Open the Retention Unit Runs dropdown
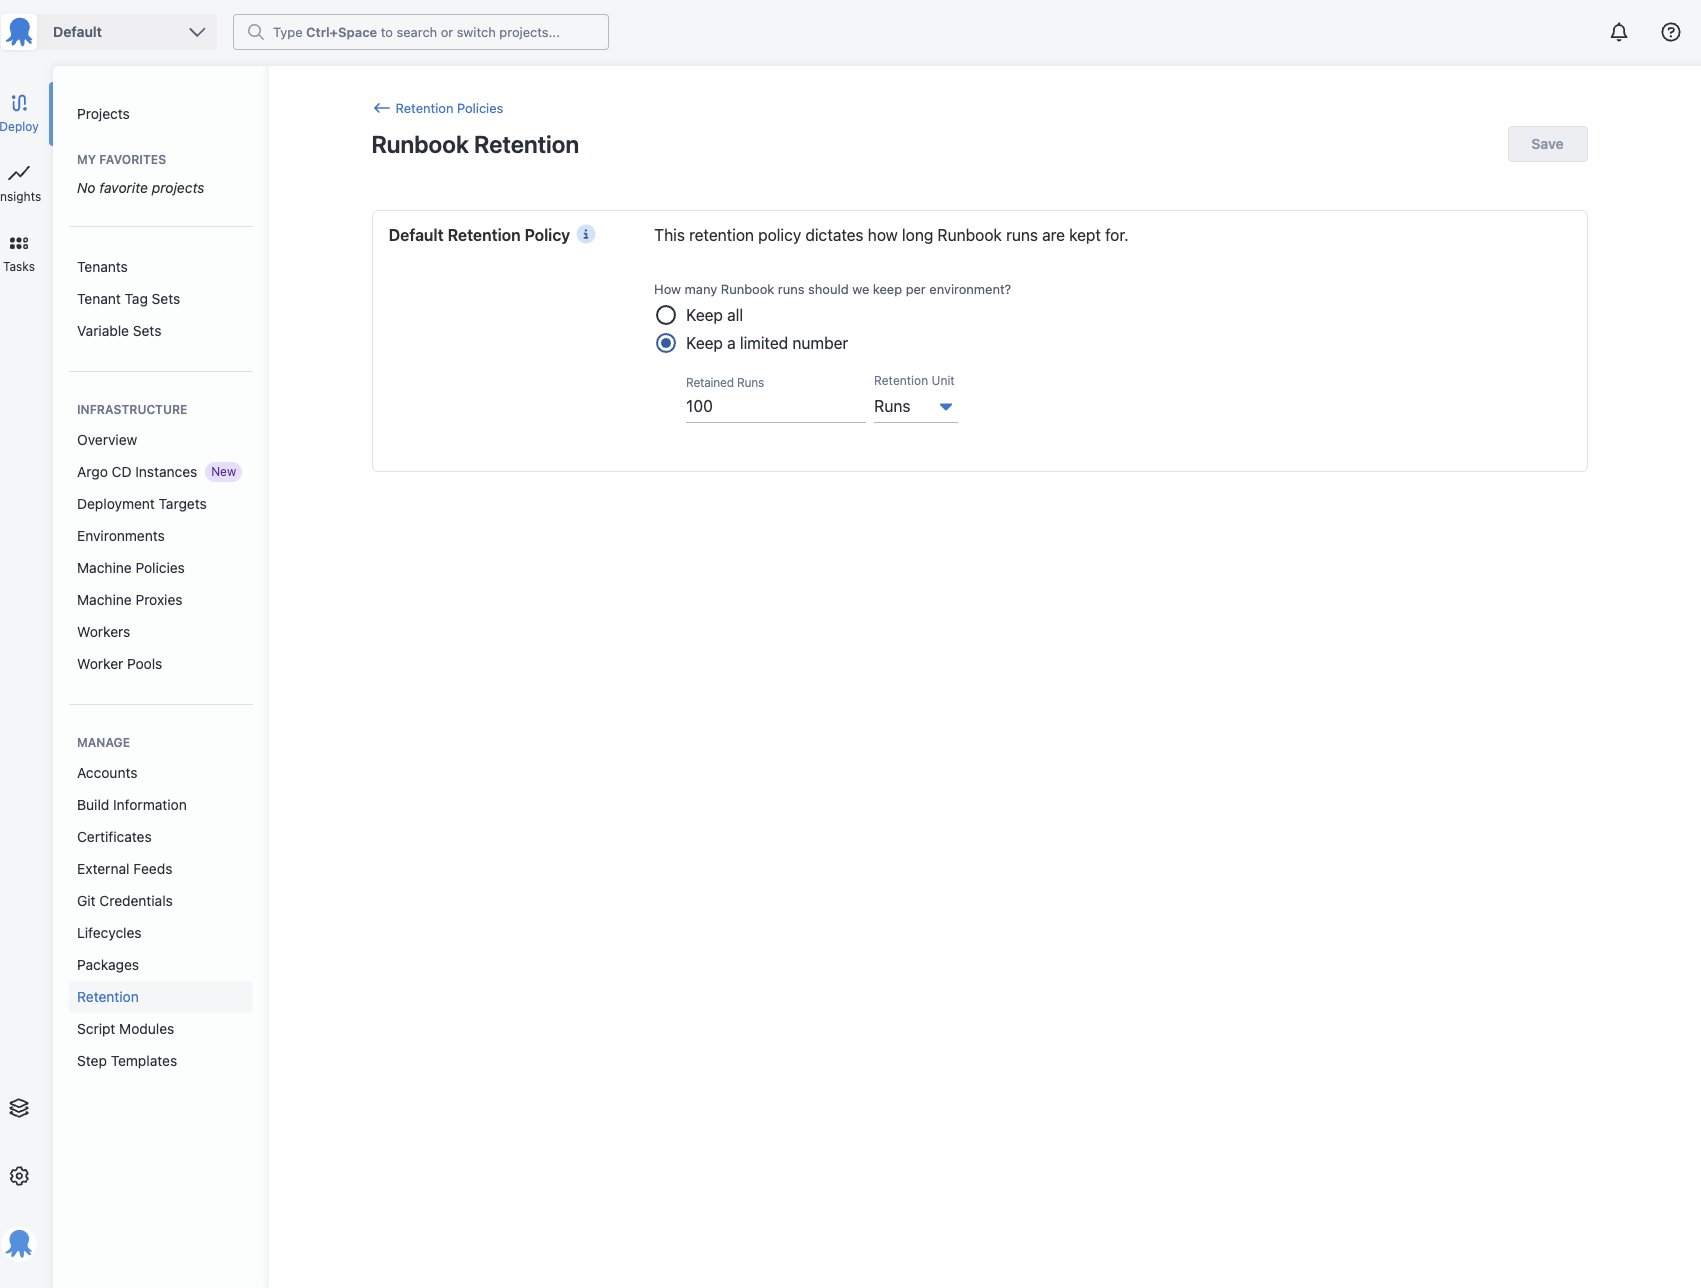The width and height of the screenshot is (1701, 1288). point(915,407)
